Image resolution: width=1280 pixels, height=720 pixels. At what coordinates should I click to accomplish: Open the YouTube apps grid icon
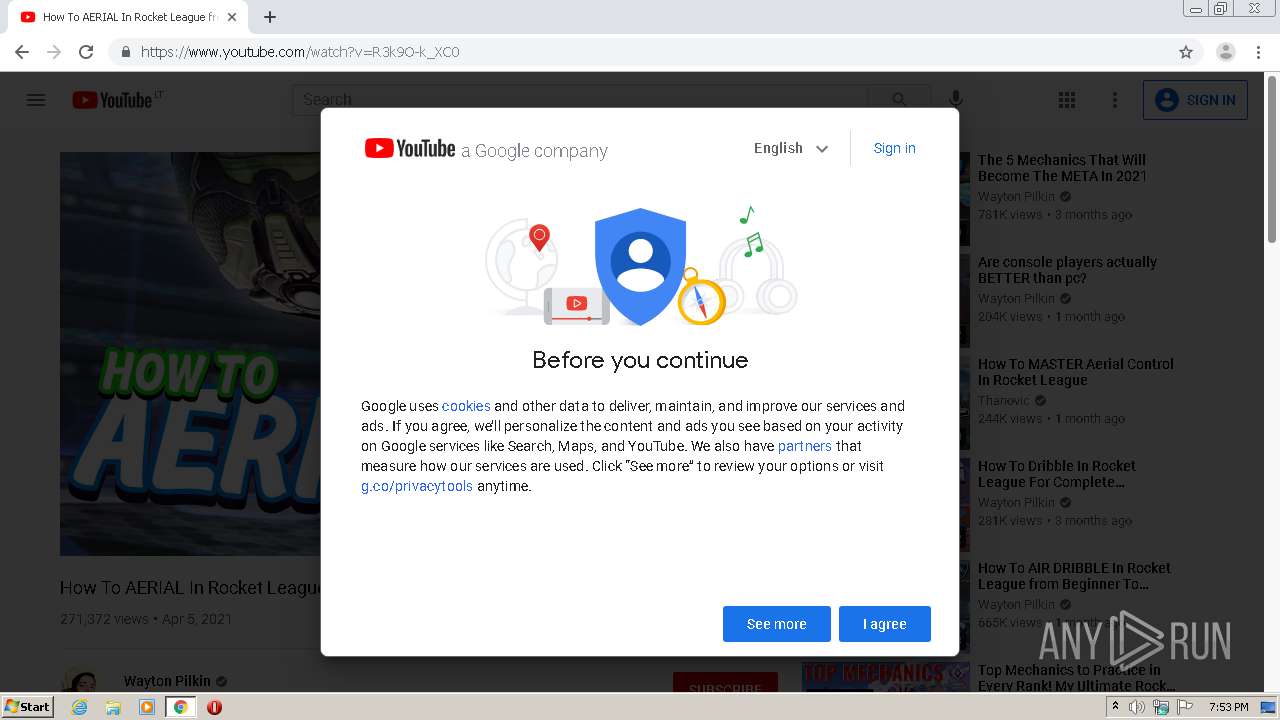pyautogui.click(x=1067, y=100)
